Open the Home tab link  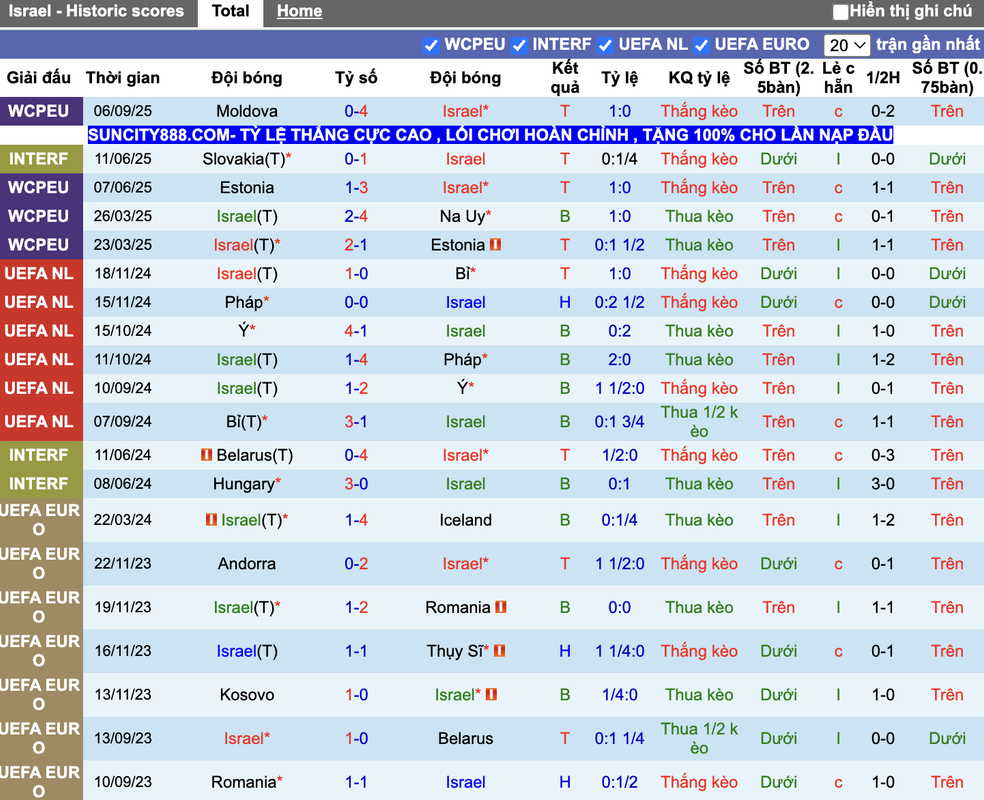(299, 11)
